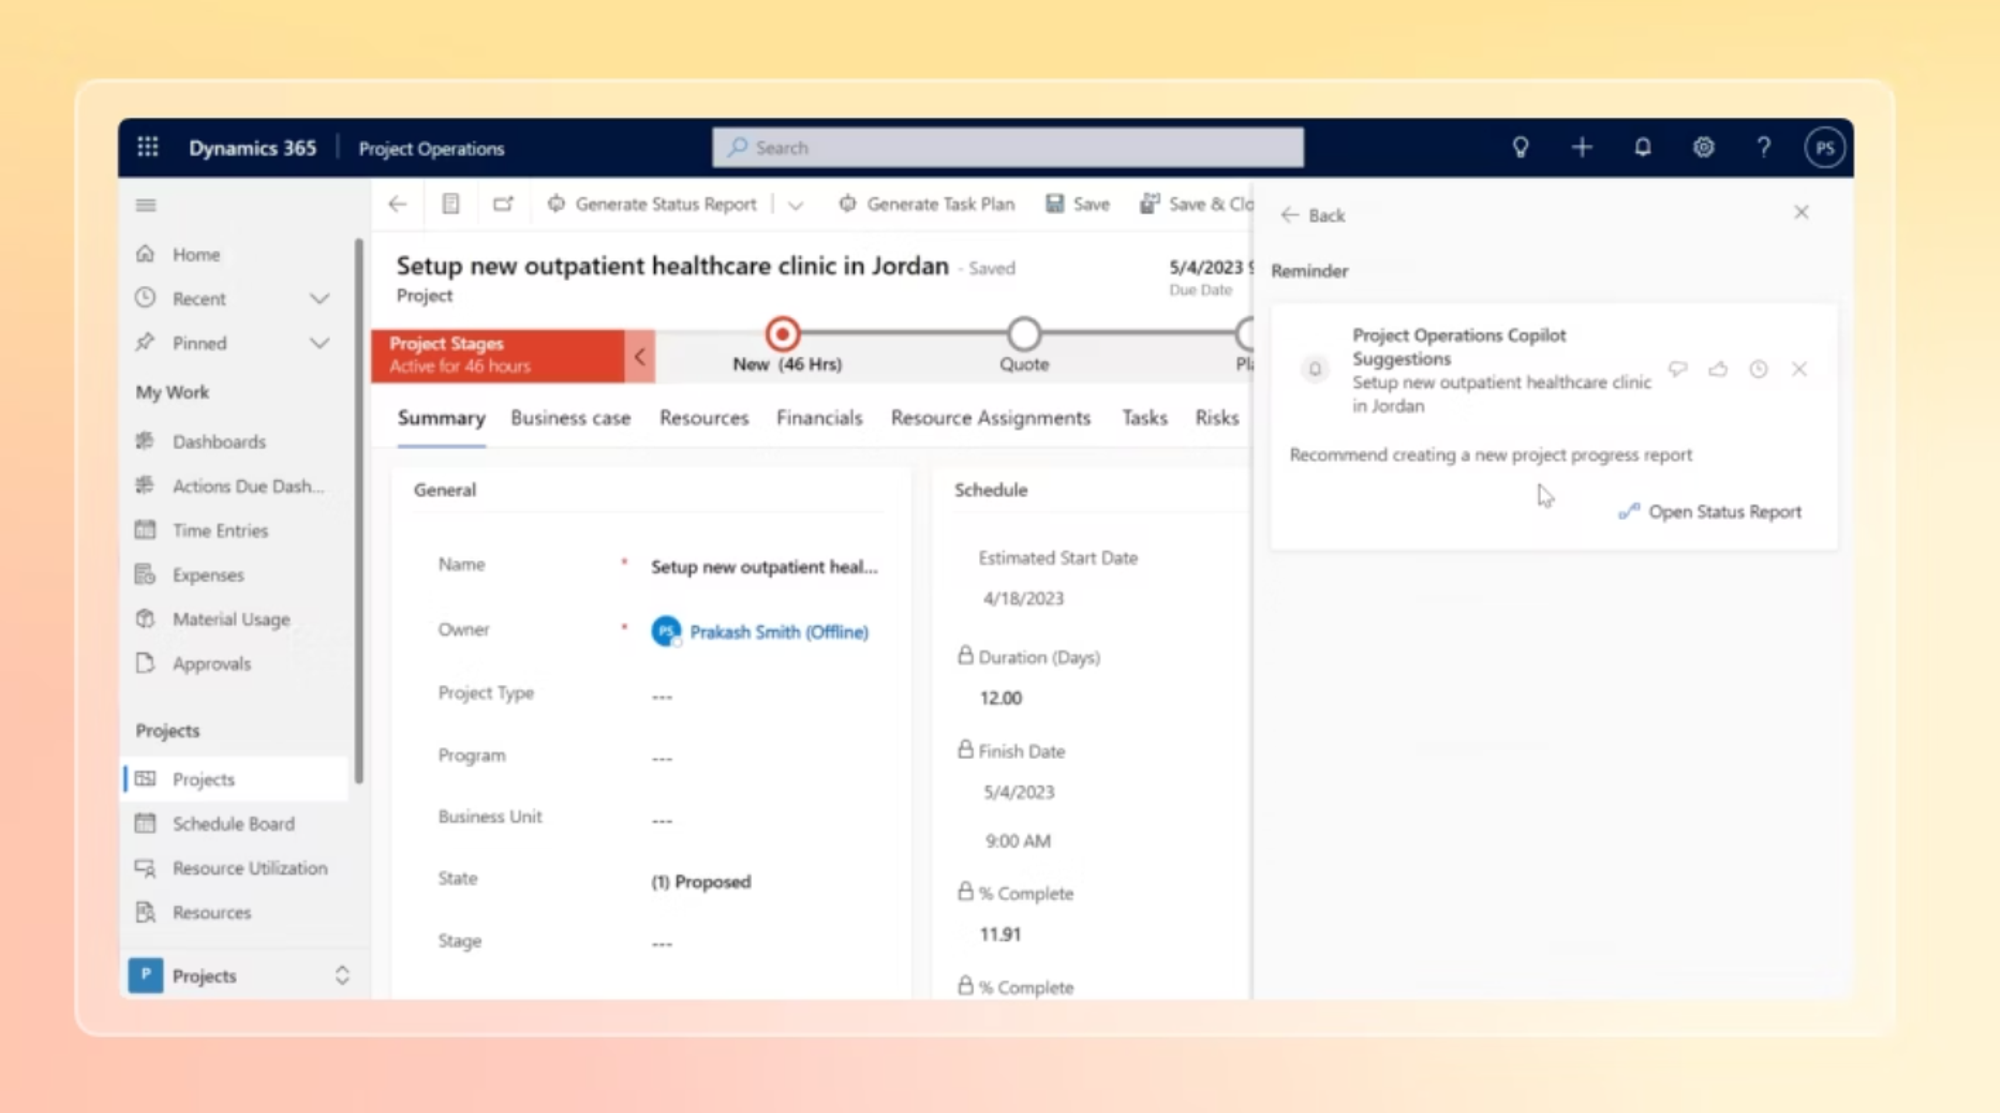The height and width of the screenshot is (1113, 2000).
Task: Open the settings gear icon
Action: (x=1703, y=148)
